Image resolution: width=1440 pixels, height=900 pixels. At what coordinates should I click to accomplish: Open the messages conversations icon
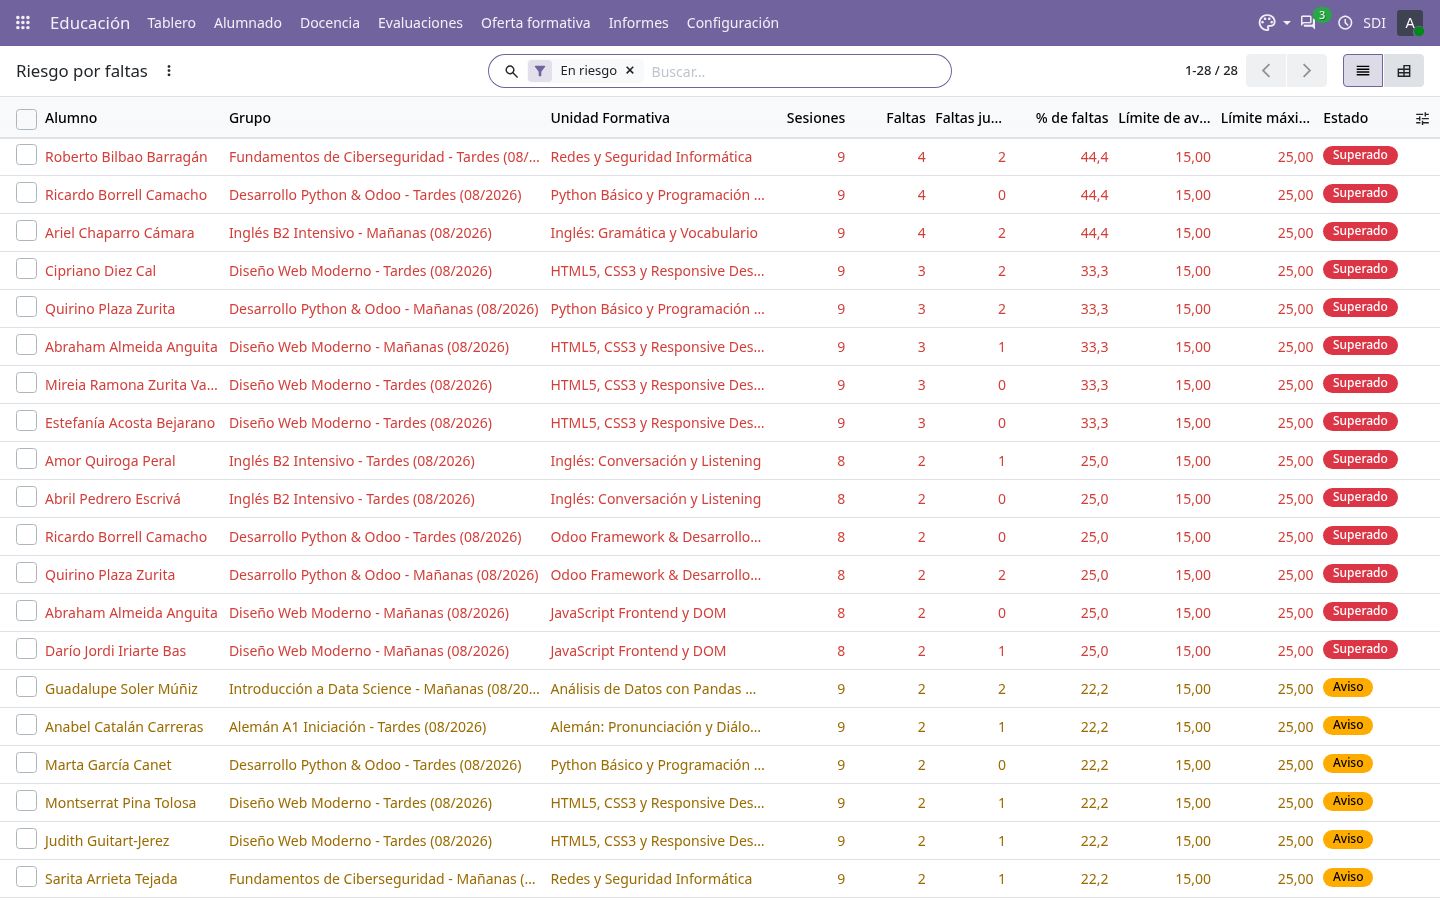(x=1308, y=22)
